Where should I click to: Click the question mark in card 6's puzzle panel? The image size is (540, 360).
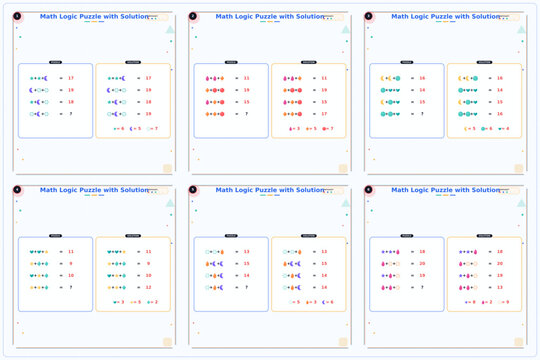click(x=422, y=287)
